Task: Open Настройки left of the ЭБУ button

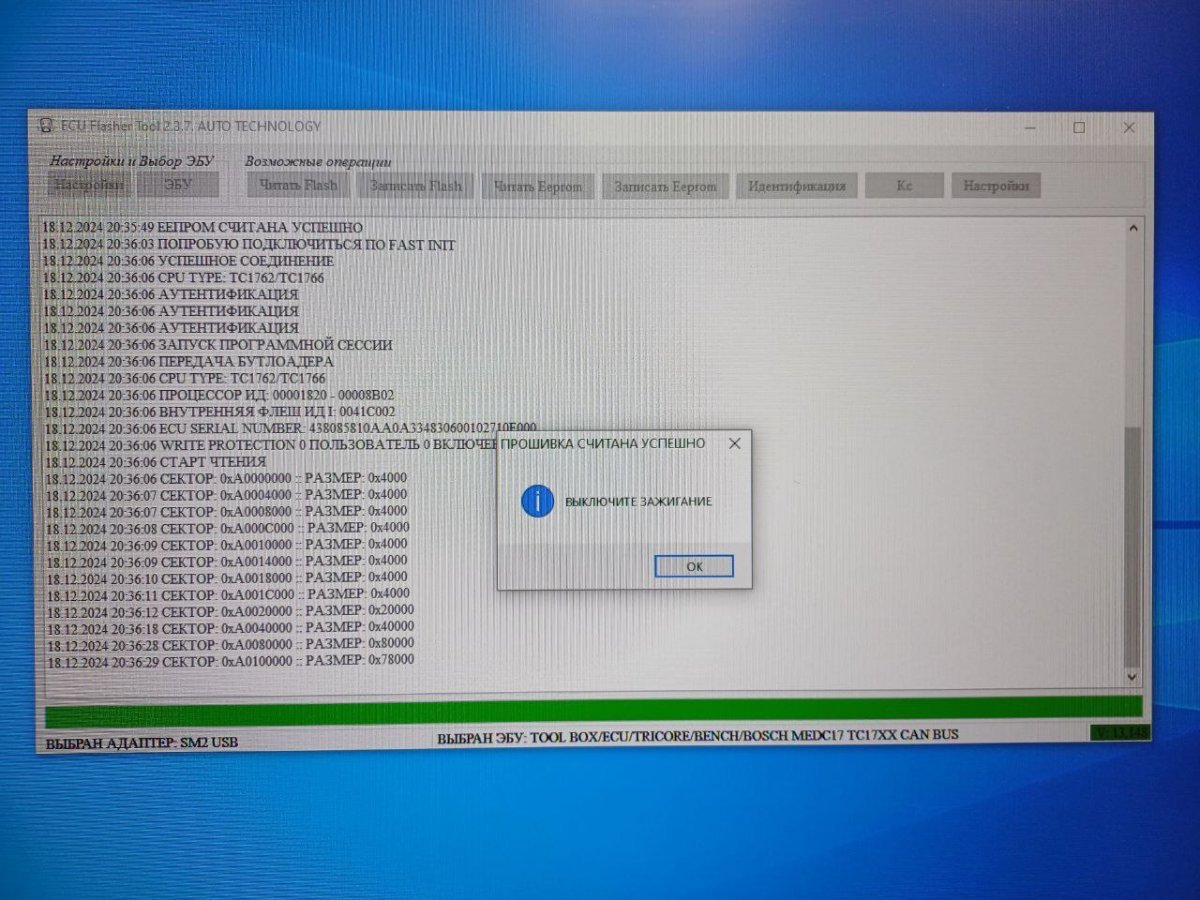Action: click(x=89, y=185)
